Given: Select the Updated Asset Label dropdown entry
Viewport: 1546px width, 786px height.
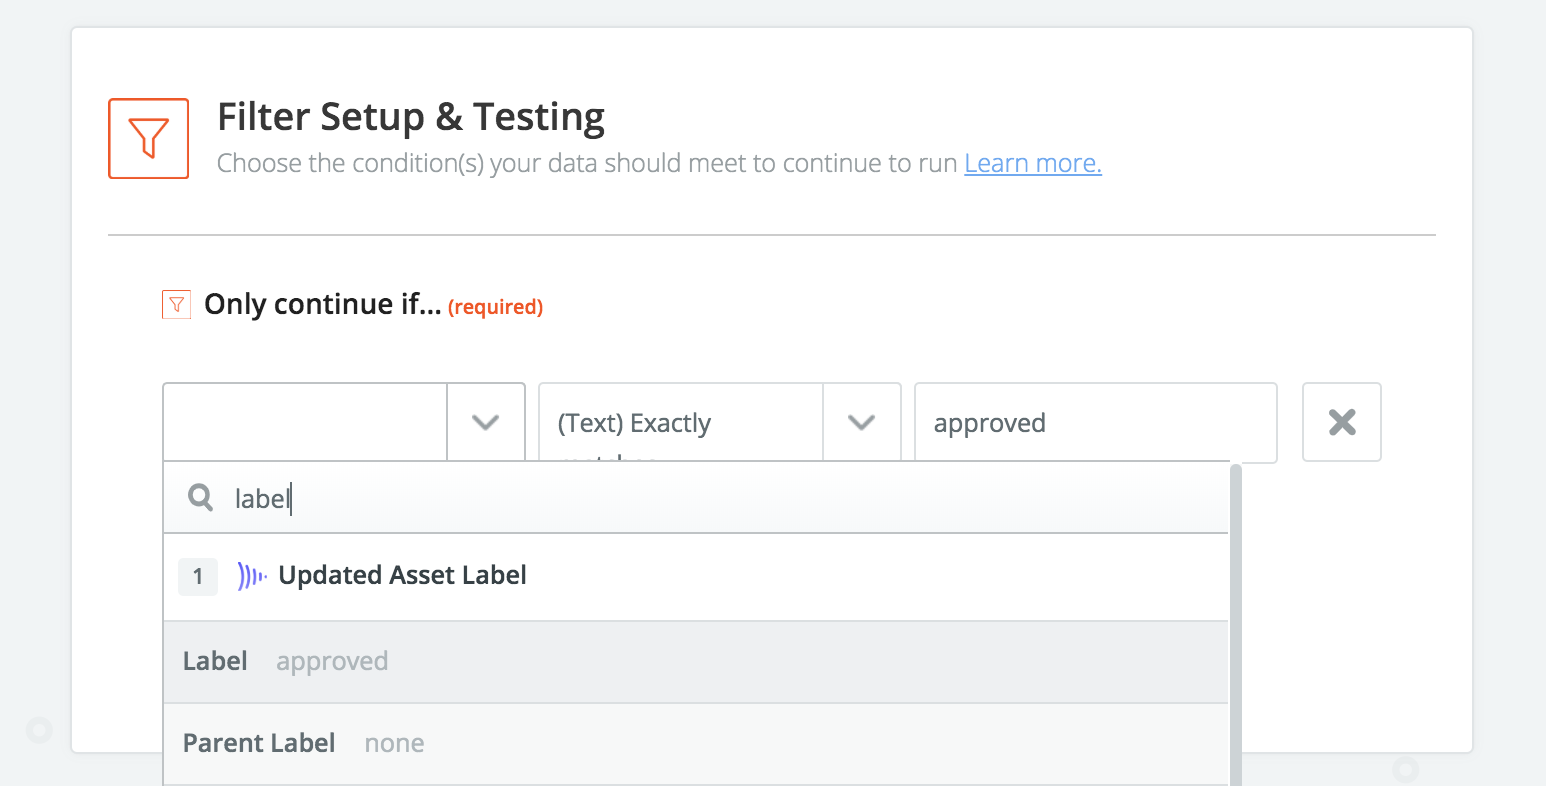Looking at the screenshot, I should pyautogui.click(x=400, y=575).
